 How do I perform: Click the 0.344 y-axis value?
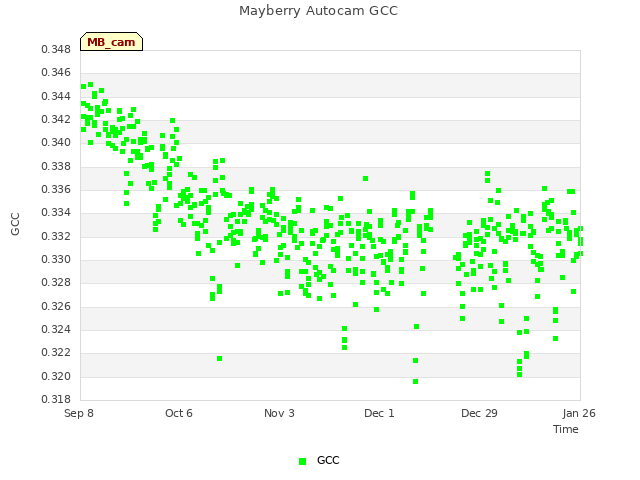56,96
